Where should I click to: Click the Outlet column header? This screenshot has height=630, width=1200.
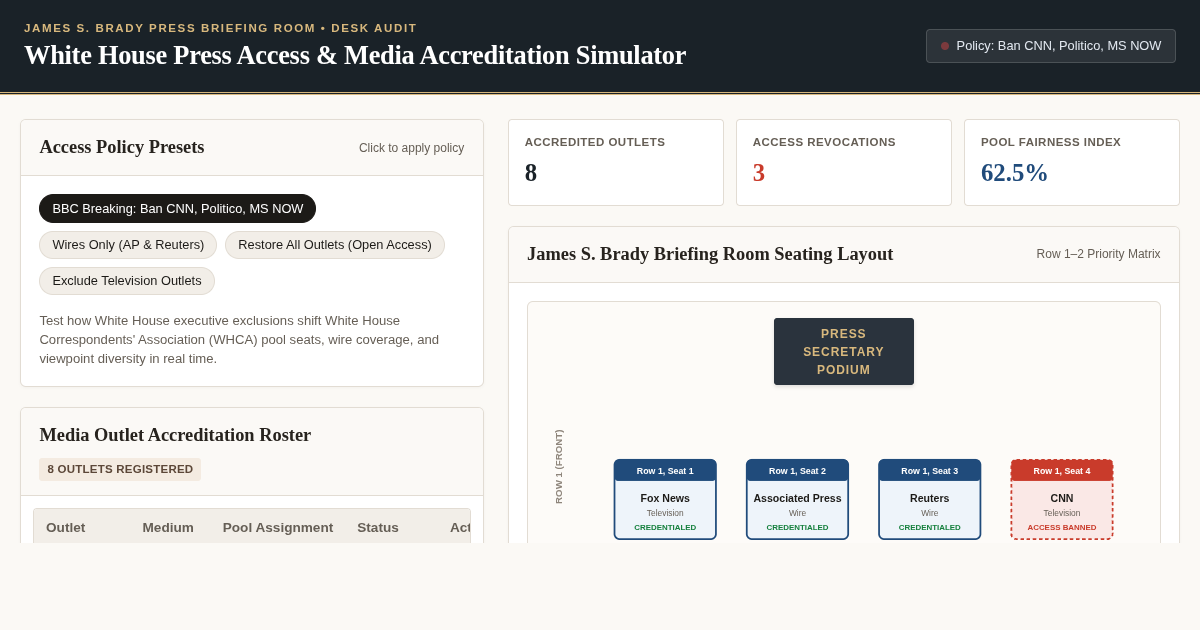tap(66, 527)
